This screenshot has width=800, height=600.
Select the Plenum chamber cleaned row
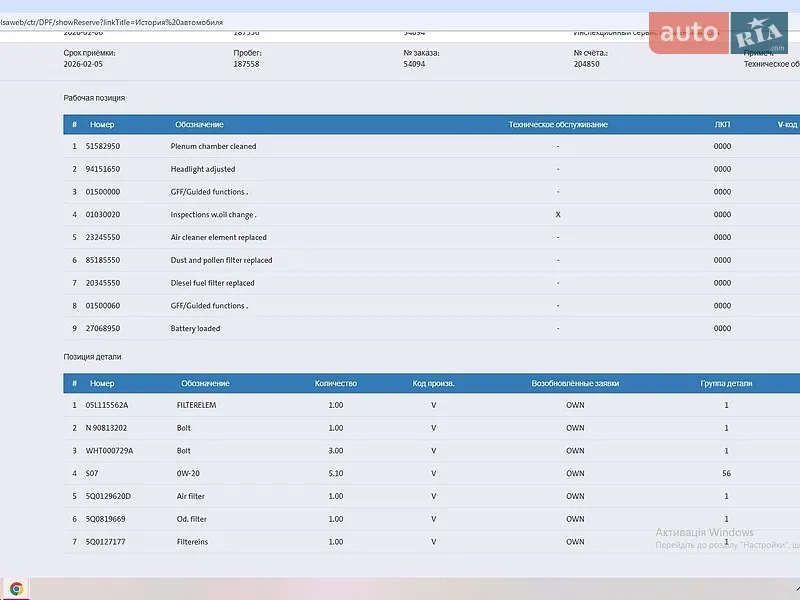click(x=432, y=146)
